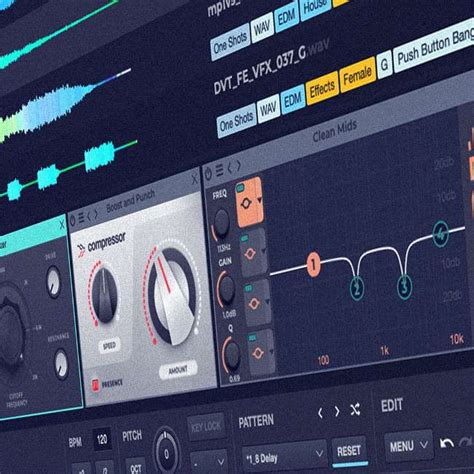Toggle the red PRESENCE switch
The width and height of the screenshot is (474, 474).
coord(96,385)
